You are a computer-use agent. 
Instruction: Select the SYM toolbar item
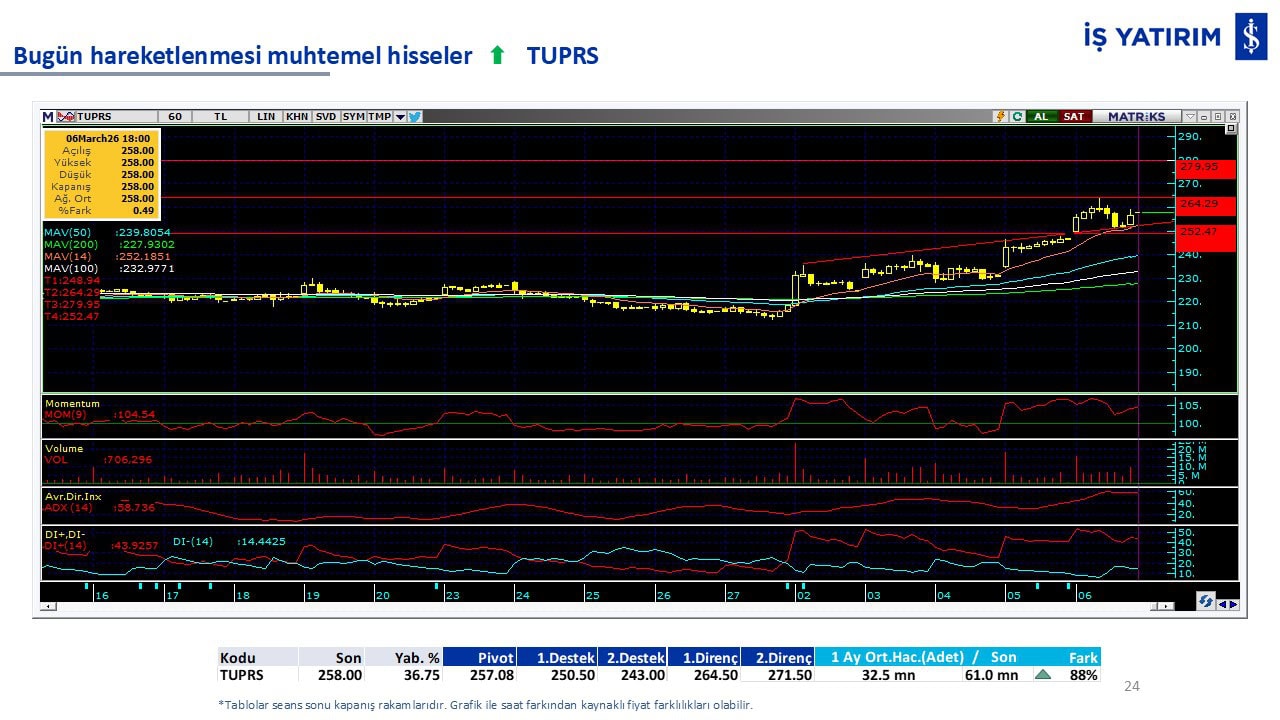pyautogui.click(x=353, y=116)
